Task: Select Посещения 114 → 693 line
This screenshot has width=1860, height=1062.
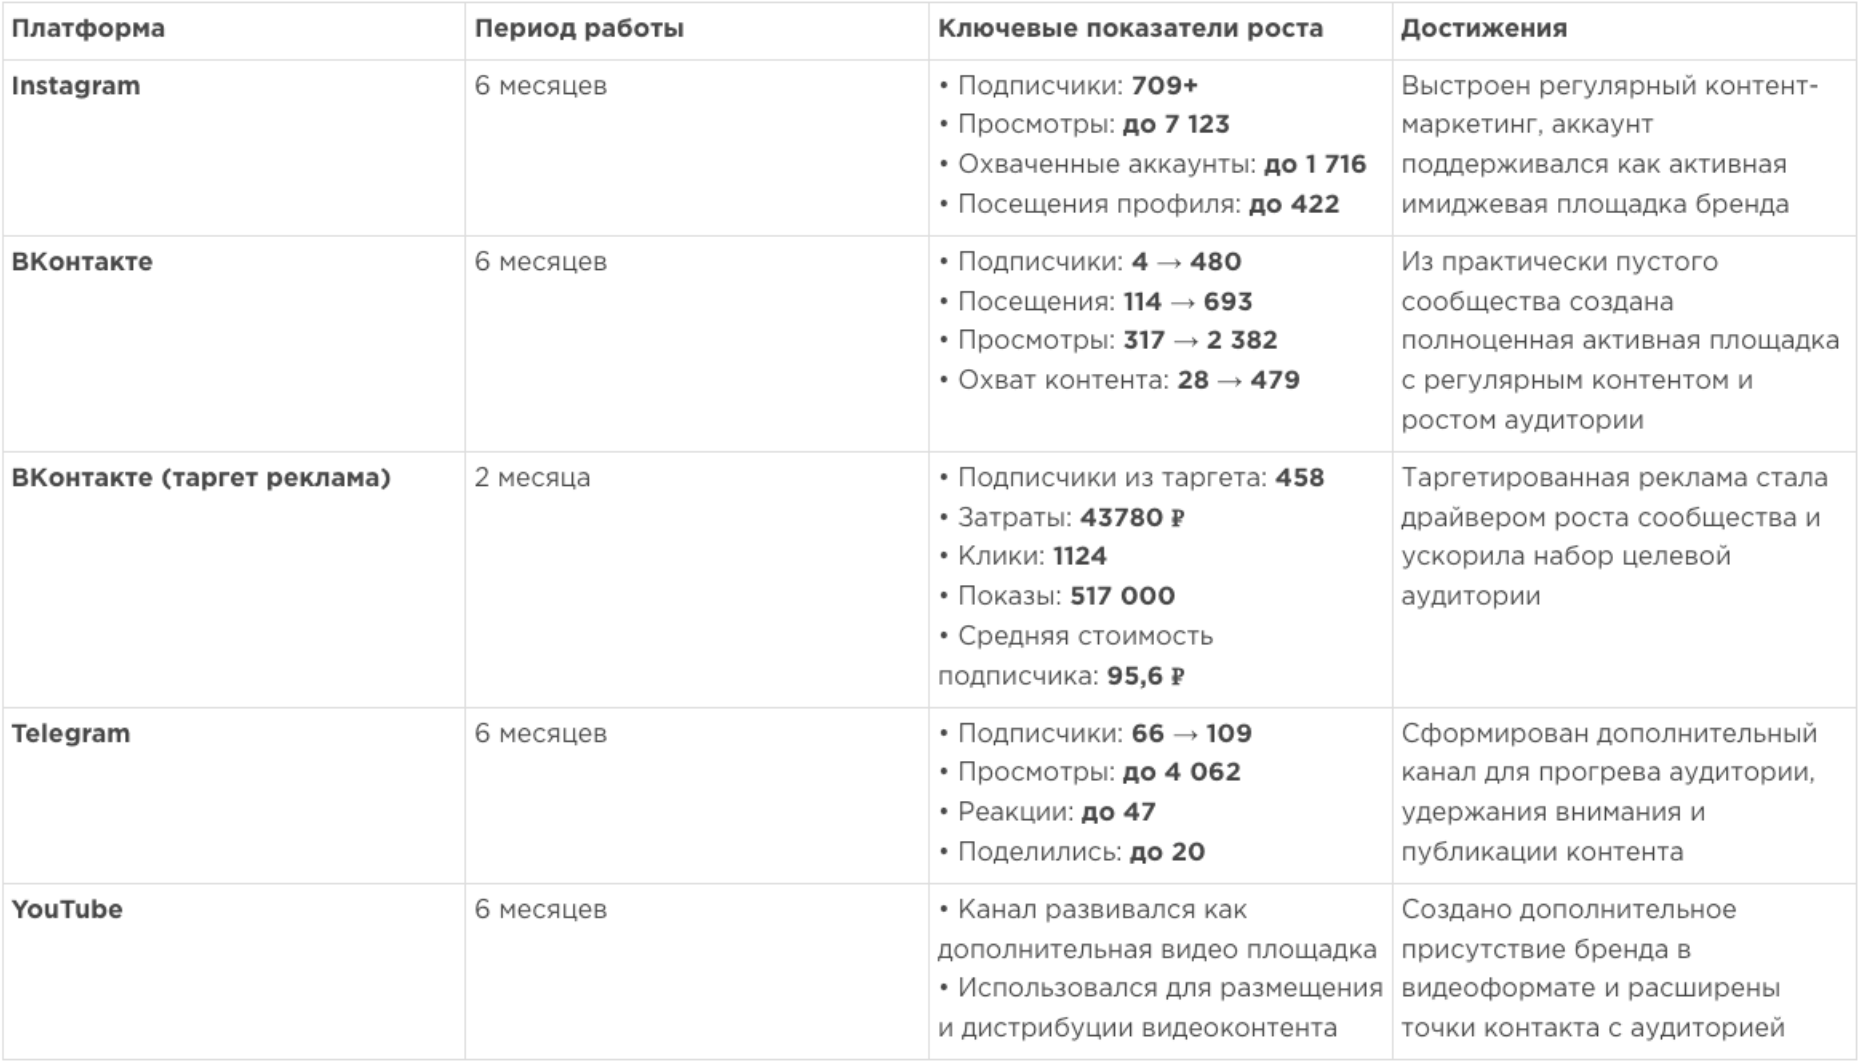Action: [1095, 301]
